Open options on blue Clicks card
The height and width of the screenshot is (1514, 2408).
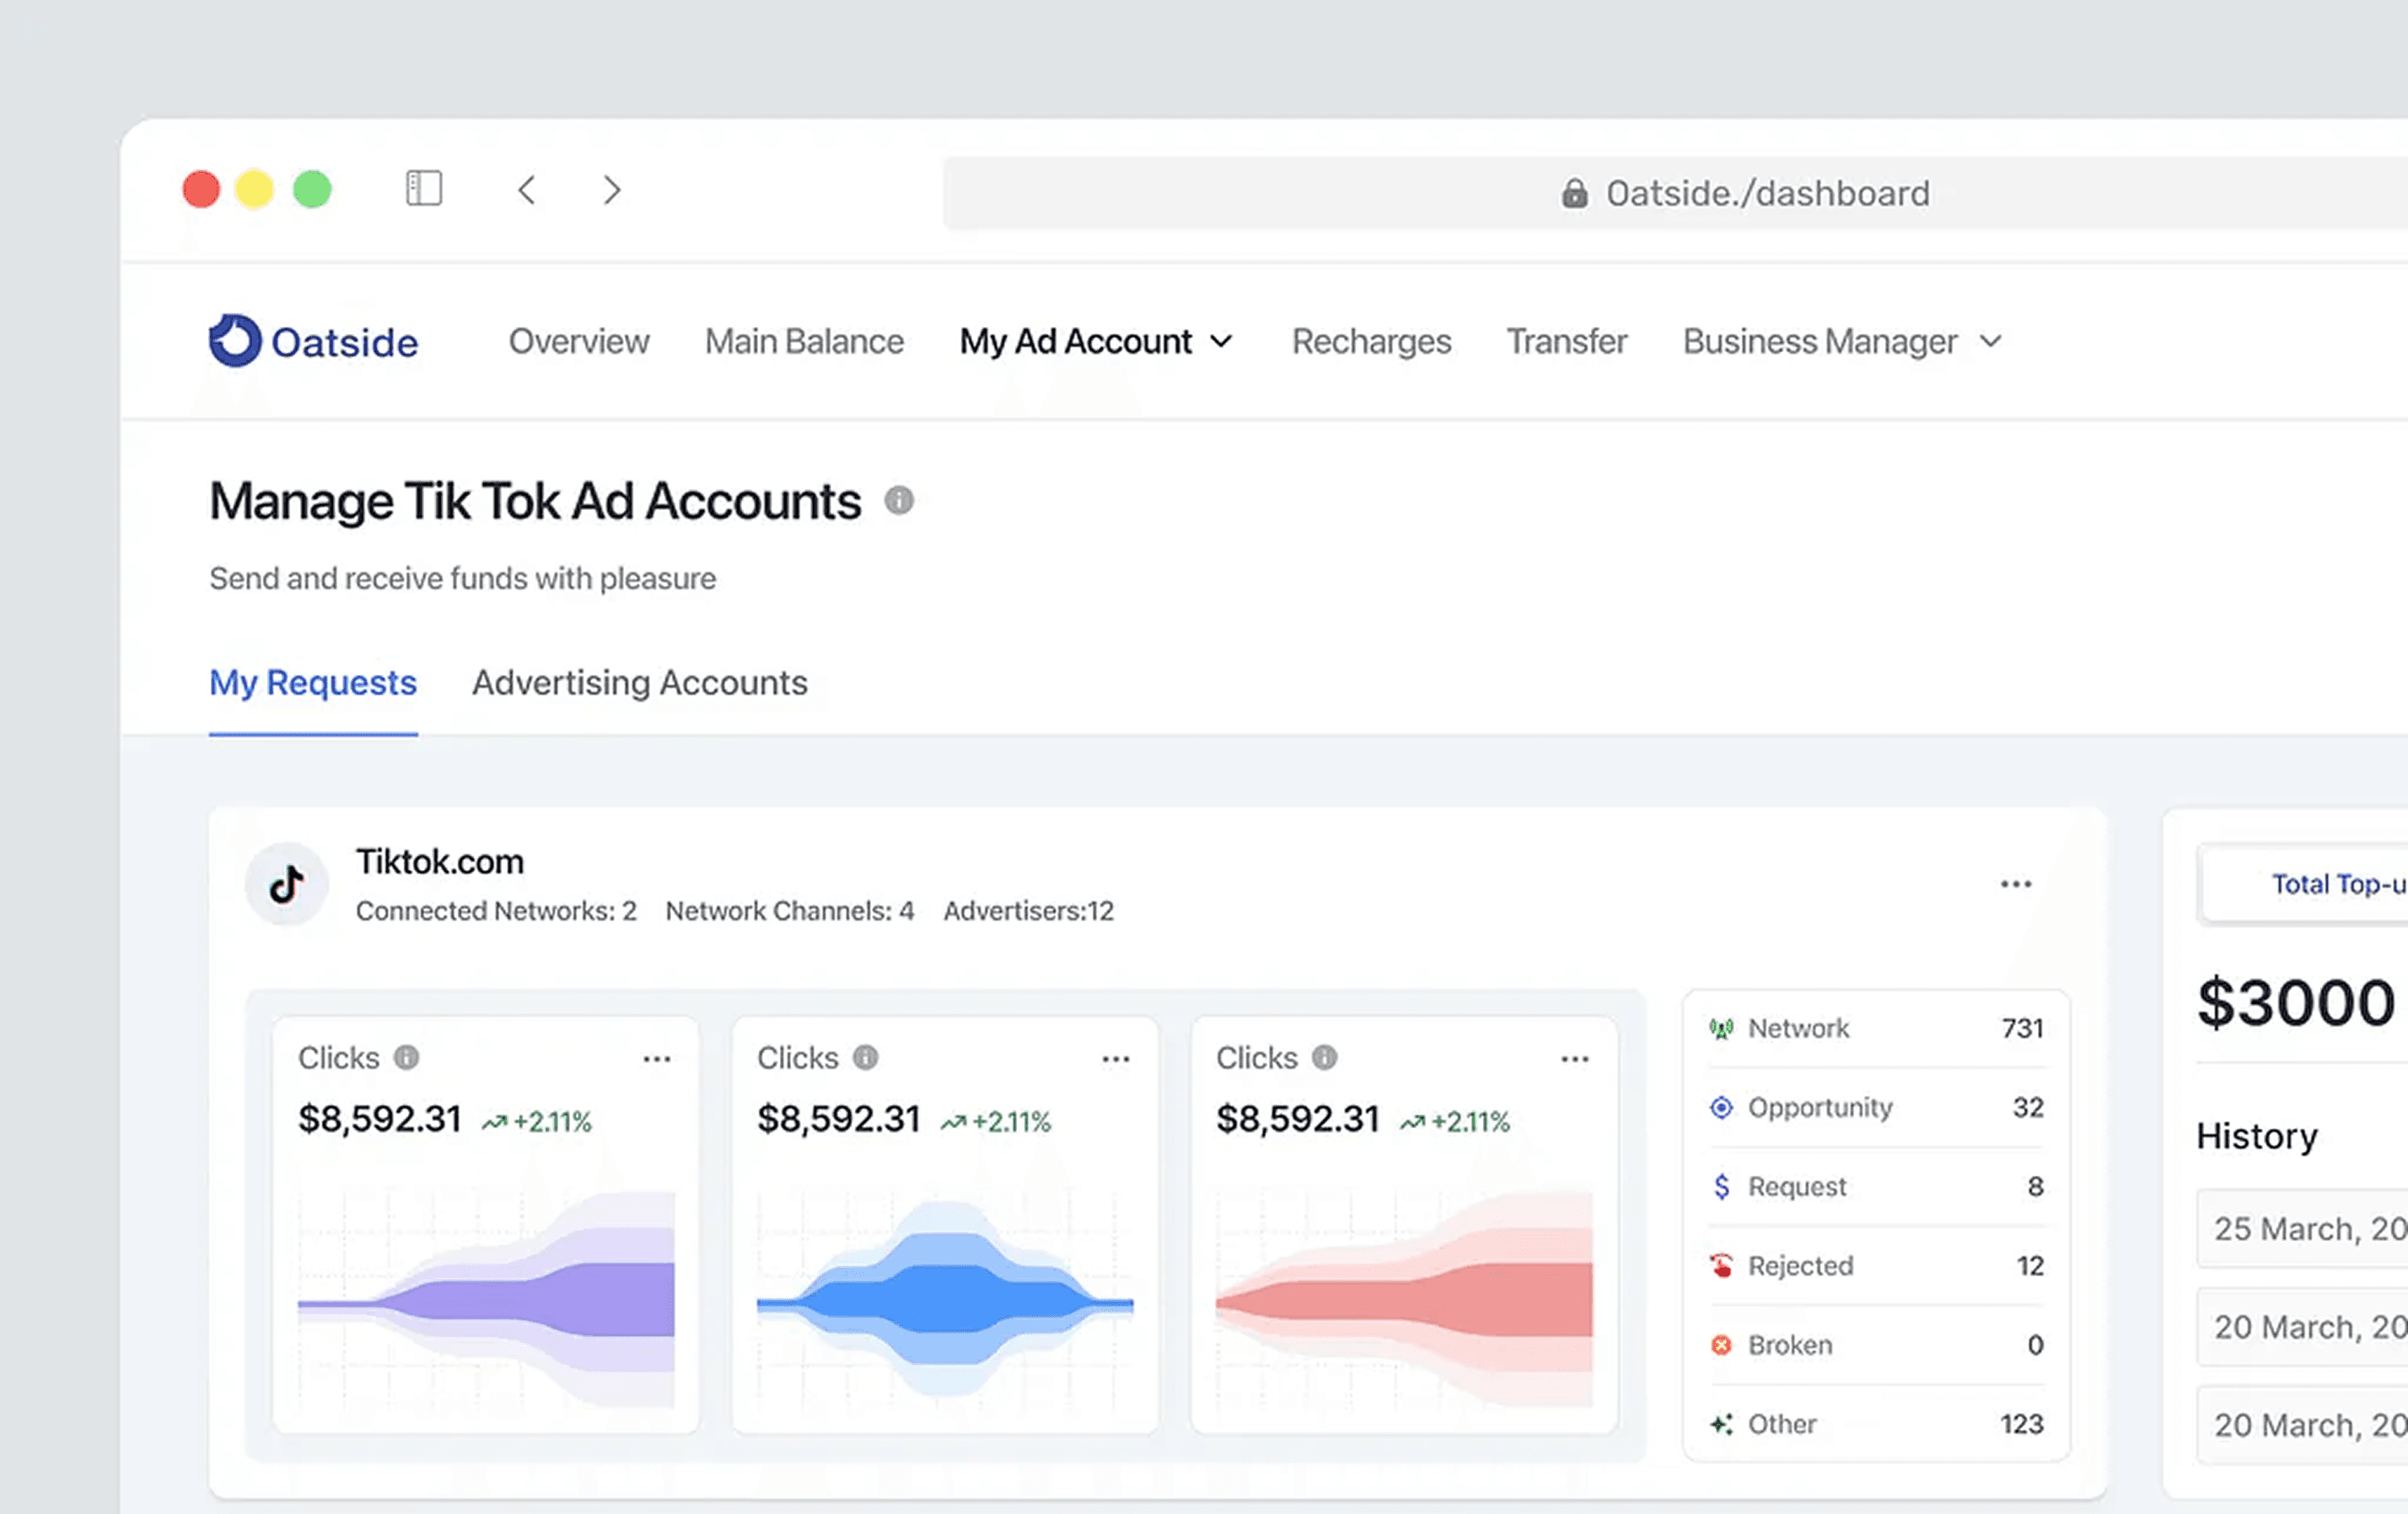pyautogui.click(x=1116, y=1059)
